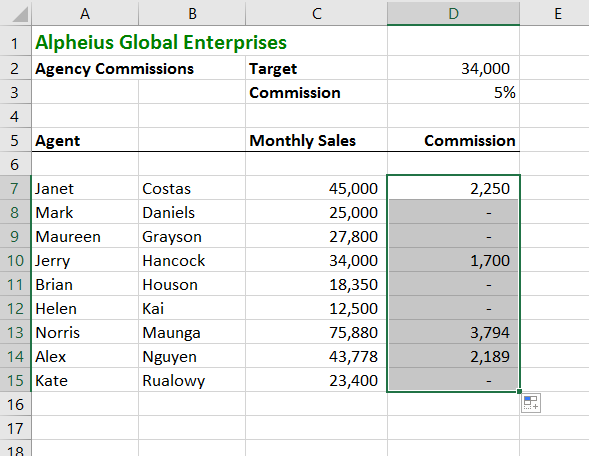Select the 5% commission rate cell
The height and width of the screenshot is (456, 589).
pos(453,92)
